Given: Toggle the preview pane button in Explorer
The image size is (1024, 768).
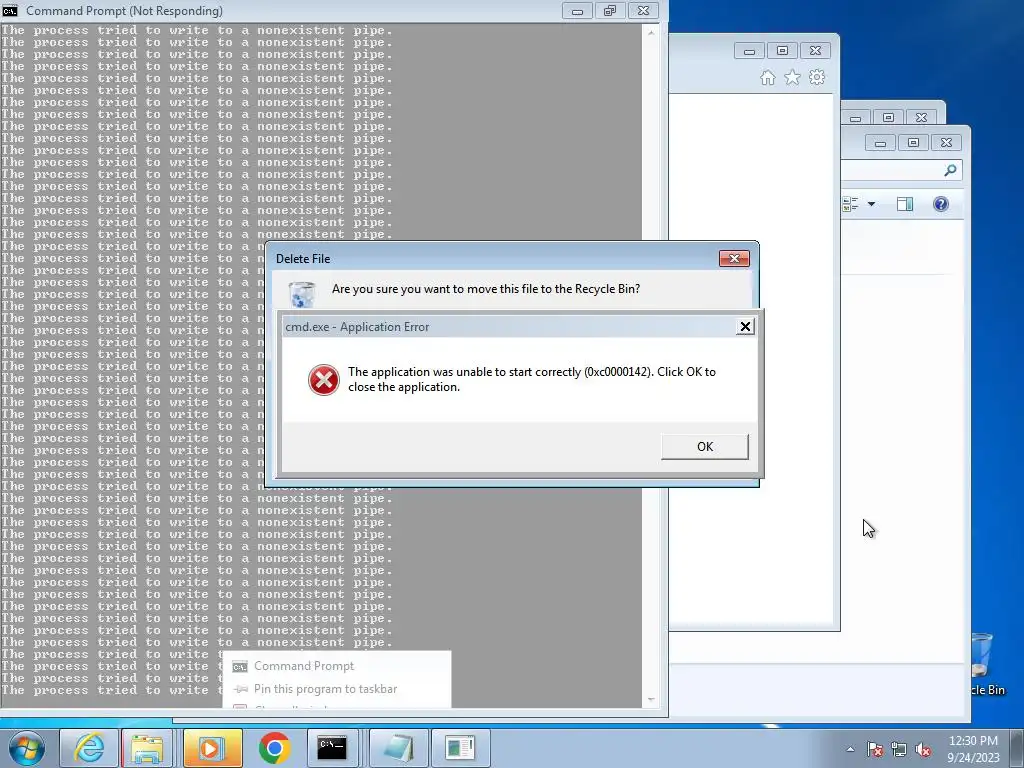Looking at the screenshot, I should [x=904, y=204].
